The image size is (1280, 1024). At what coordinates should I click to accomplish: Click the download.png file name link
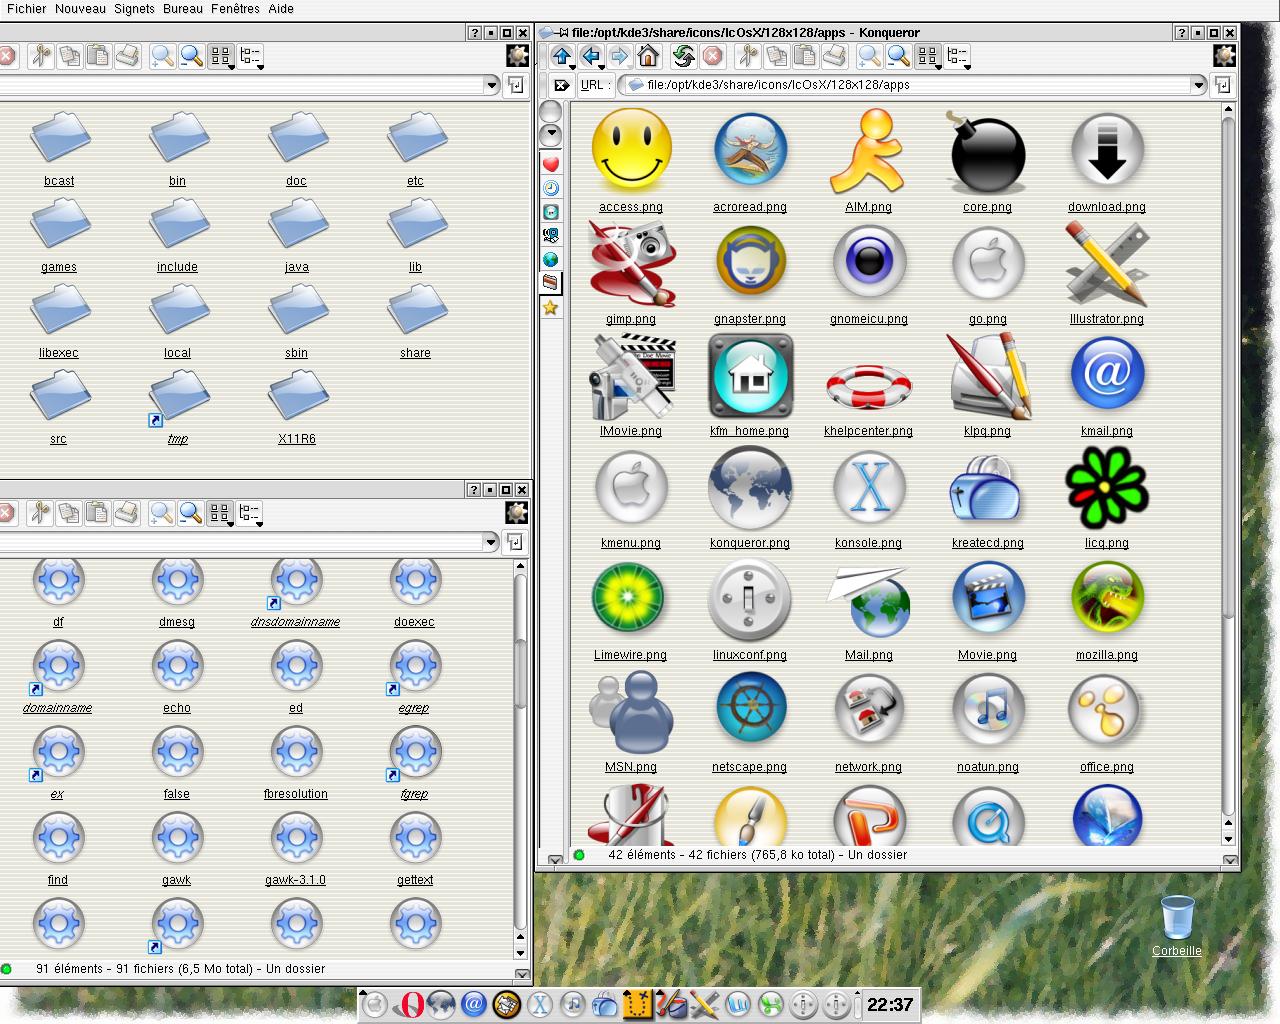(1107, 207)
